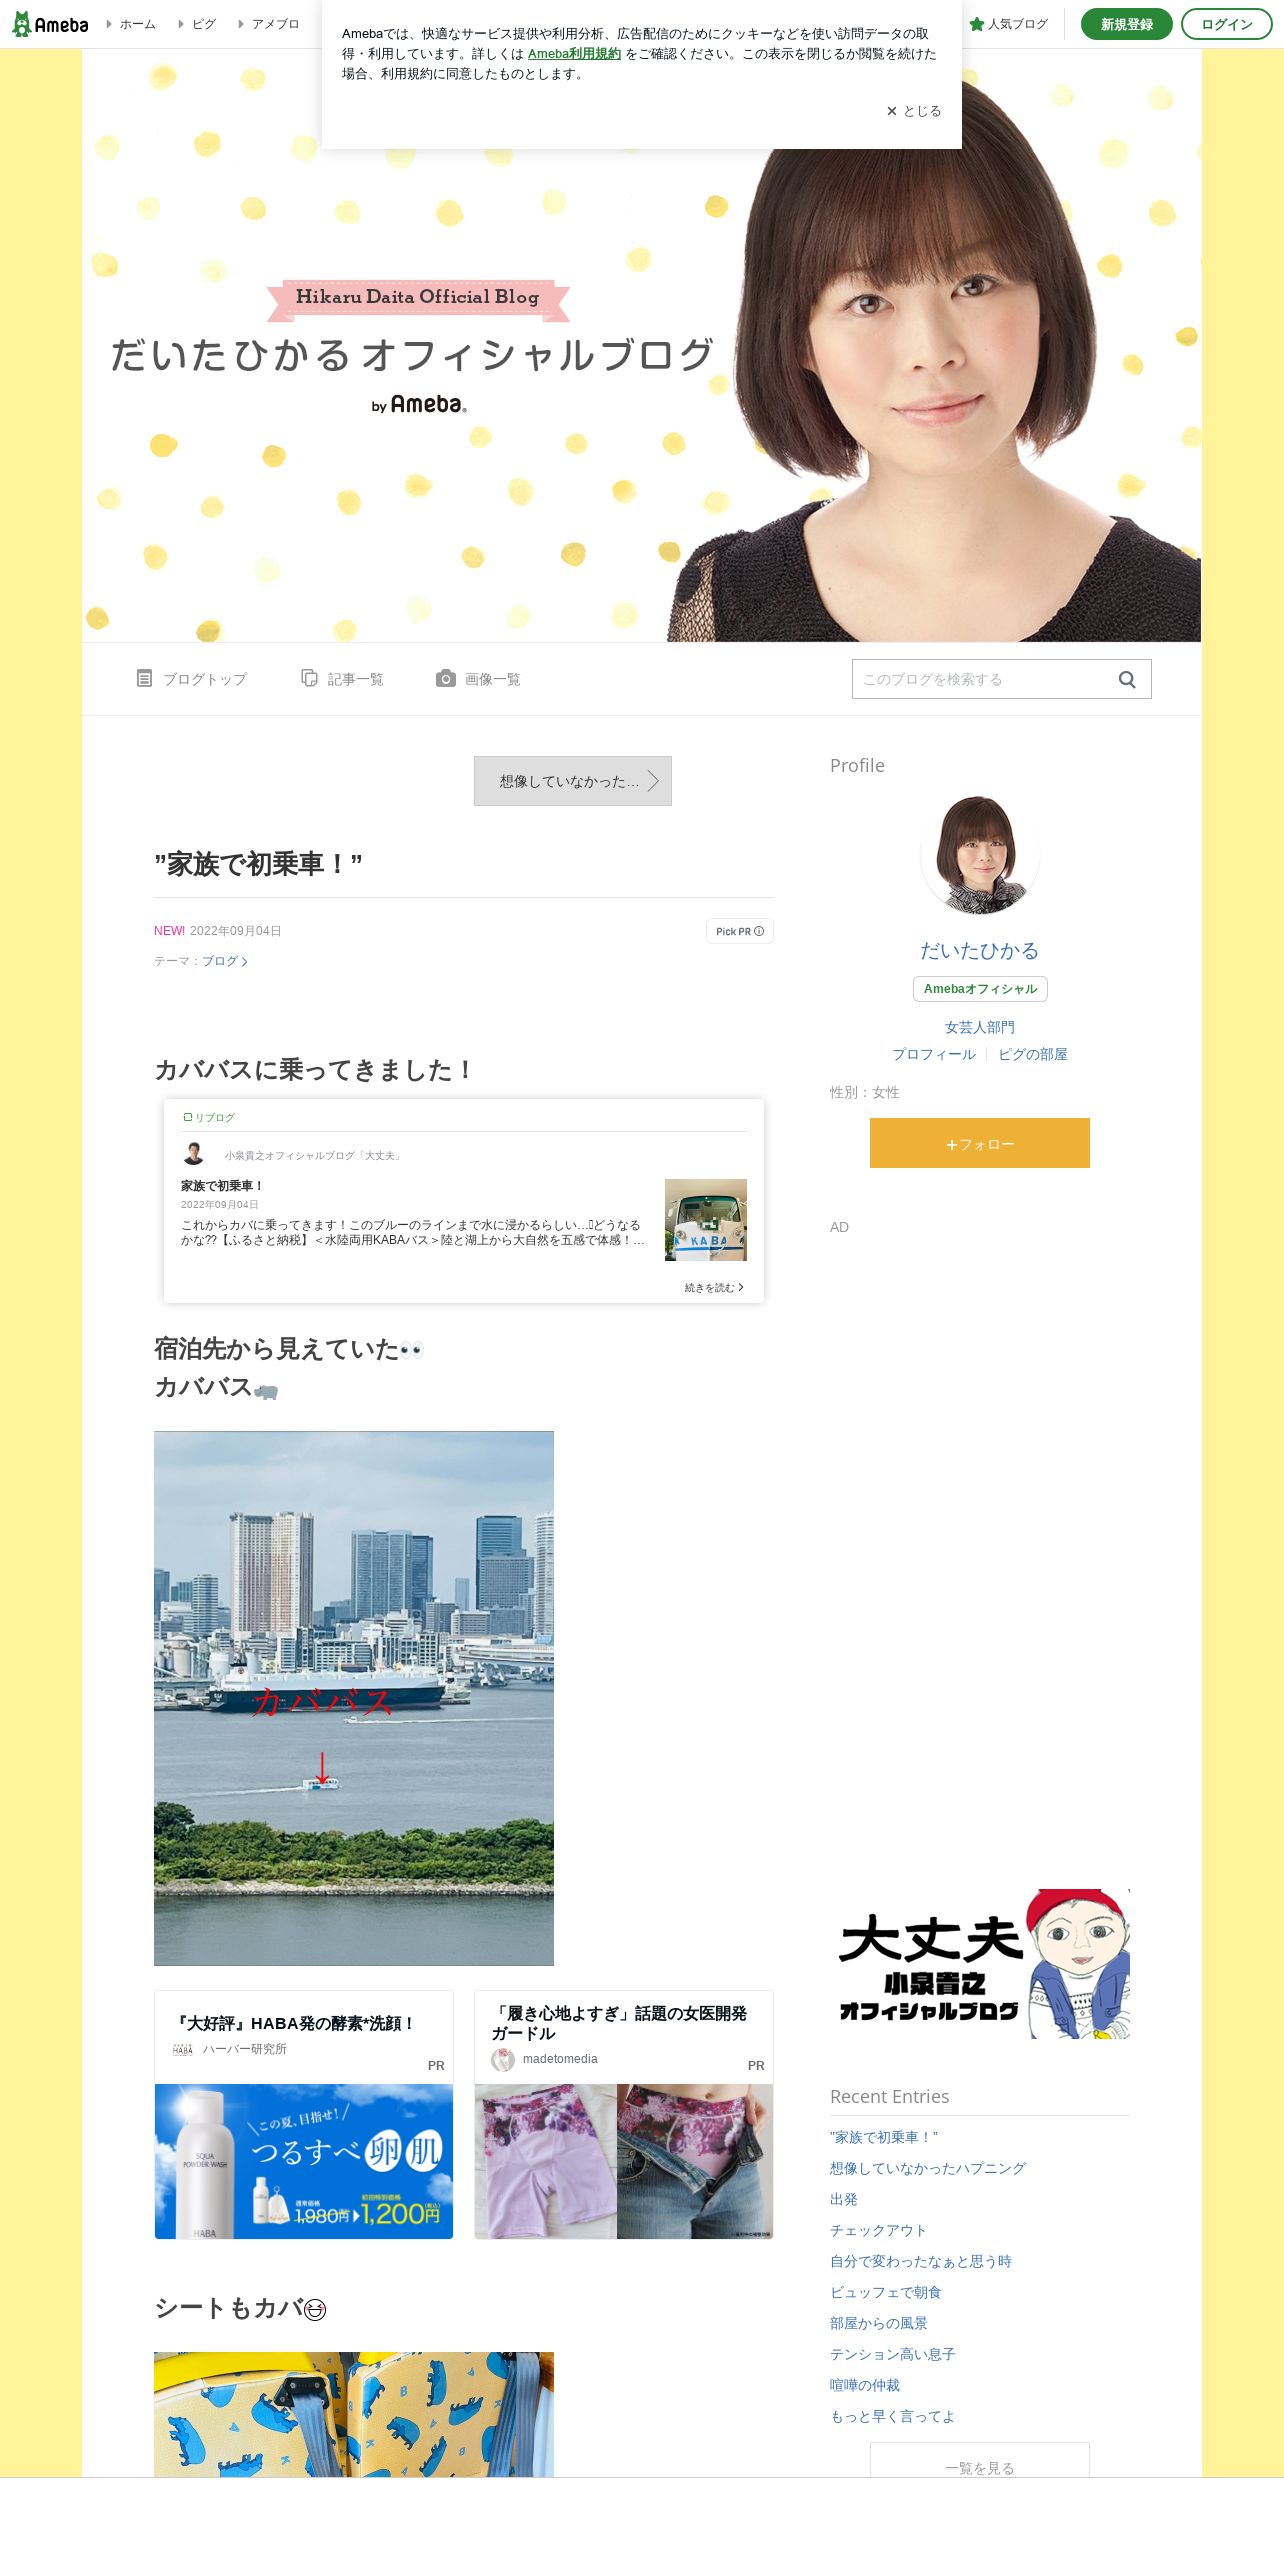Open recent entry 喧嘩の仲裁
This screenshot has width=1284, height=2568.
pos(865,2385)
